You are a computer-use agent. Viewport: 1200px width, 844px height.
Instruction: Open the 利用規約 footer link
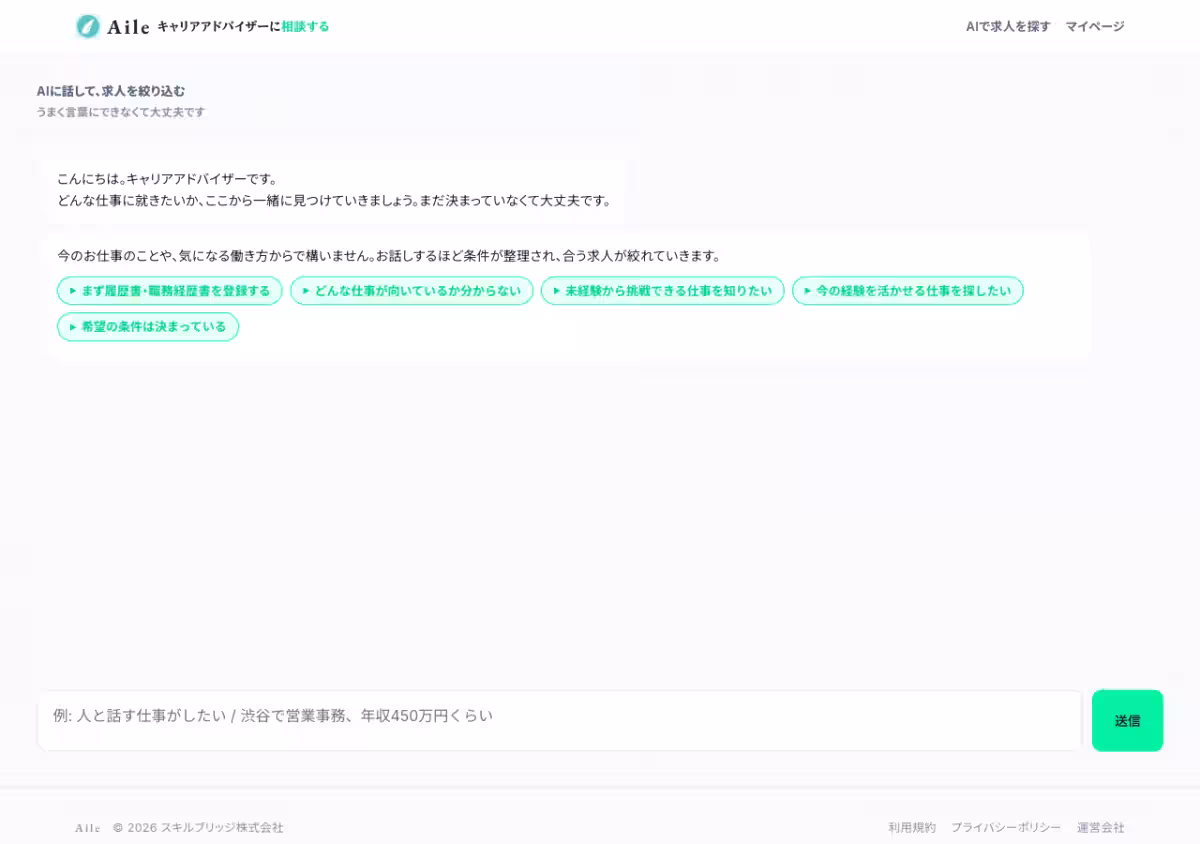[912, 828]
